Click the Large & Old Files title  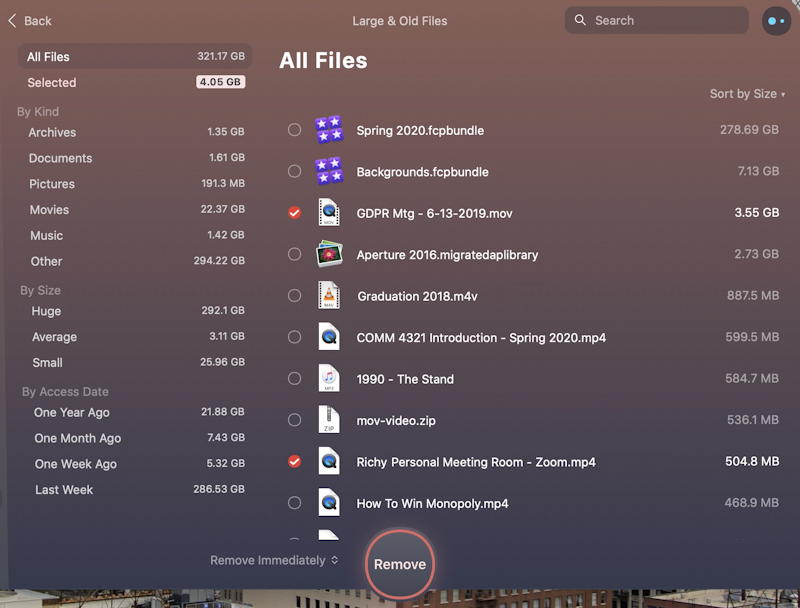[399, 21]
